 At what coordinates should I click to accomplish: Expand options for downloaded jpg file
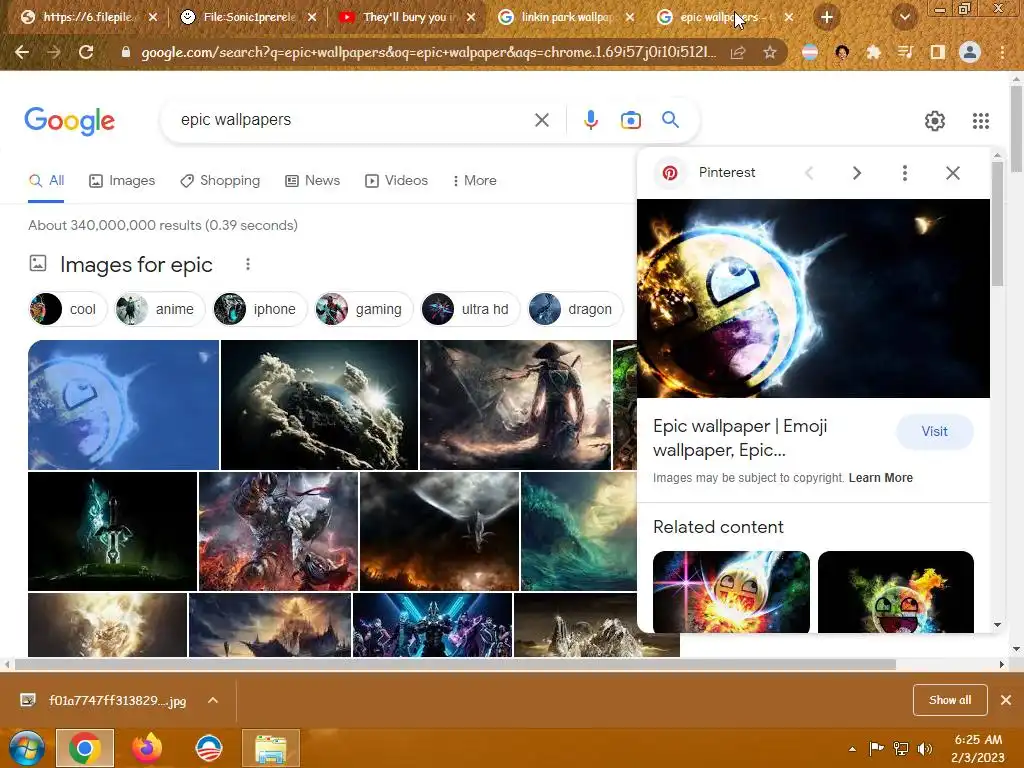[212, 700]
